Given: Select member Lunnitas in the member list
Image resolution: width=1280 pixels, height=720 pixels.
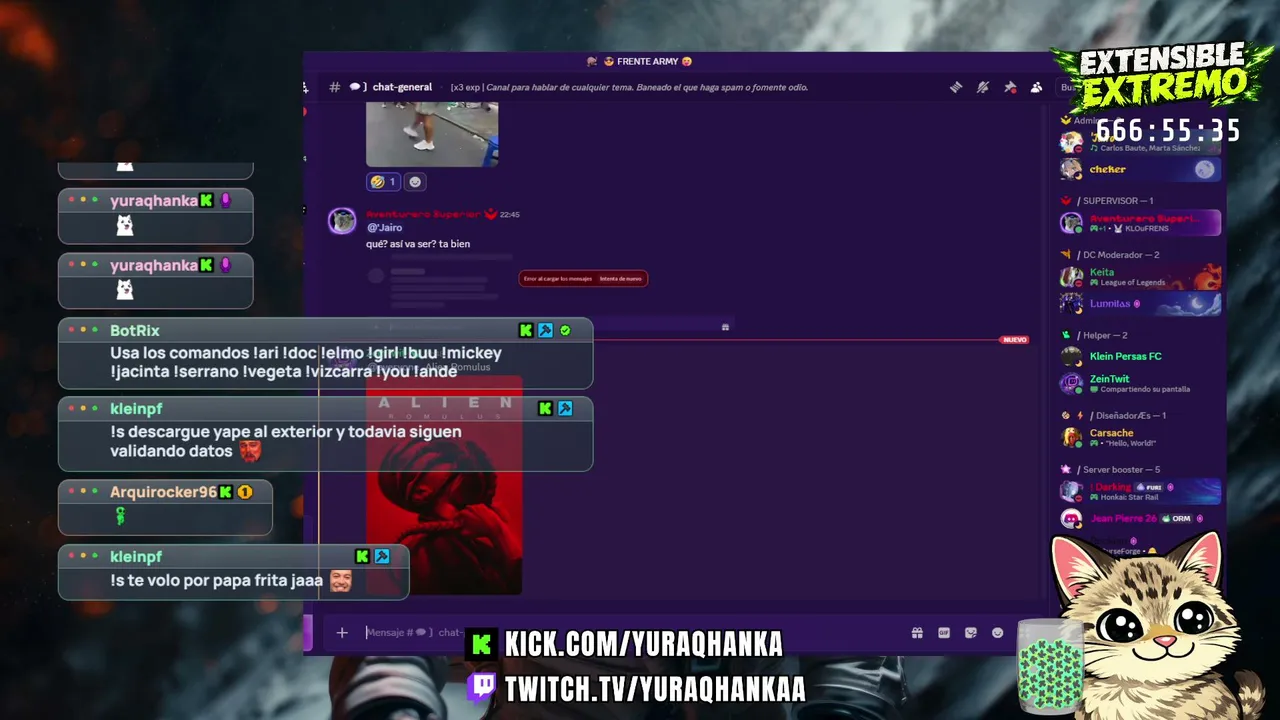Looking at the screenshot, I should point(1141,303).
